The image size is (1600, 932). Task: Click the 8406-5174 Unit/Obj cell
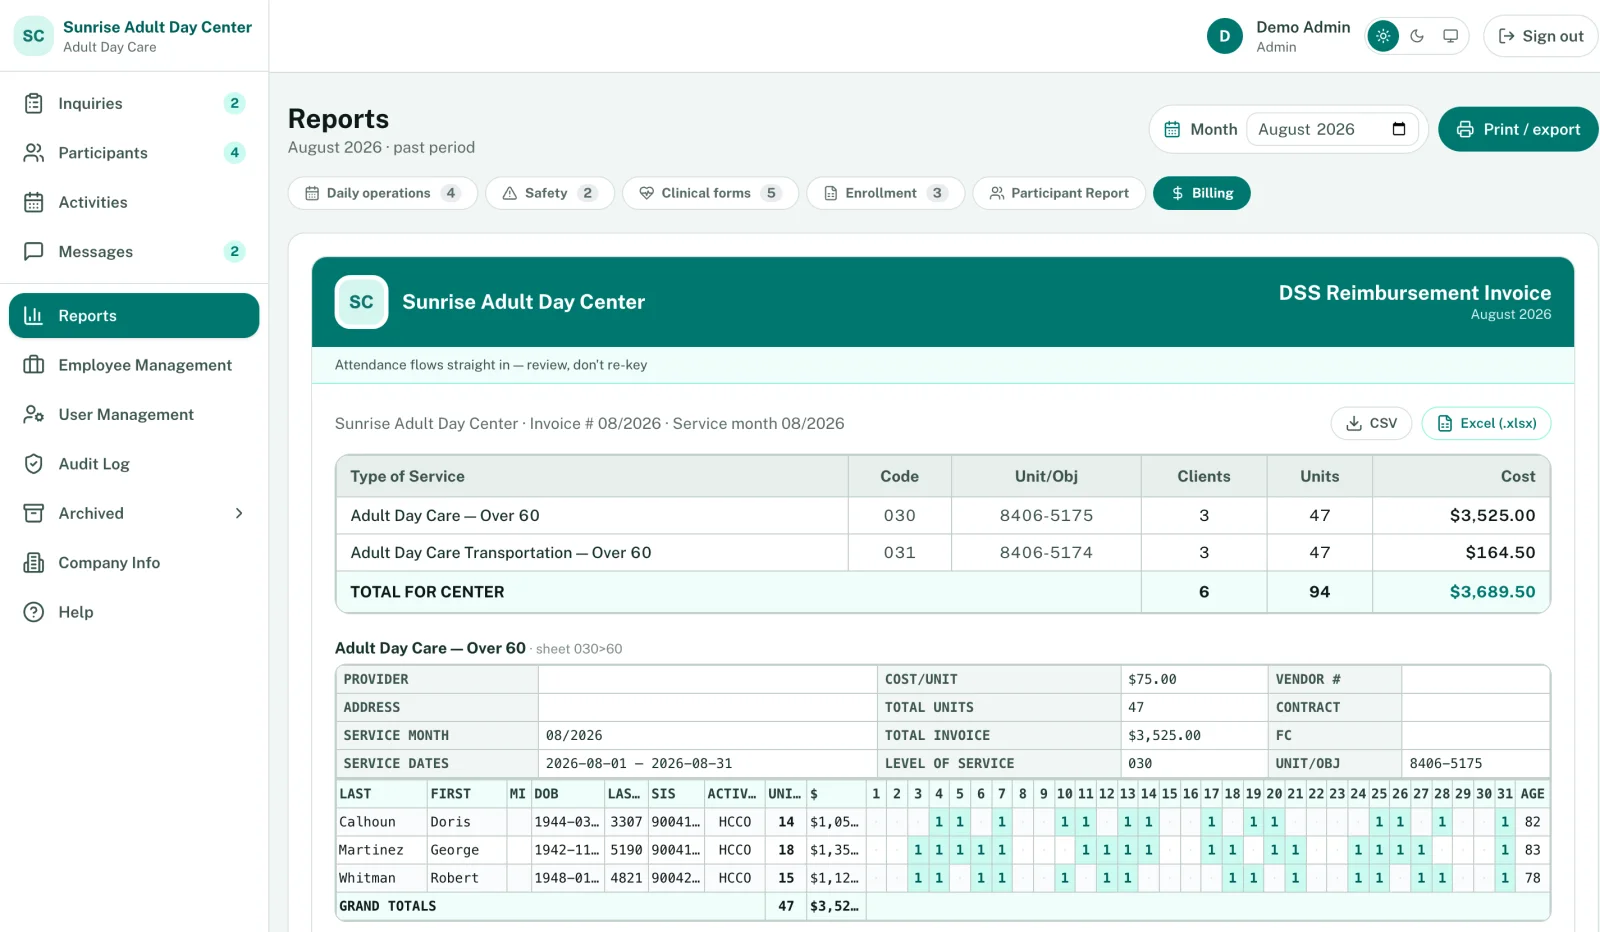1046,552
